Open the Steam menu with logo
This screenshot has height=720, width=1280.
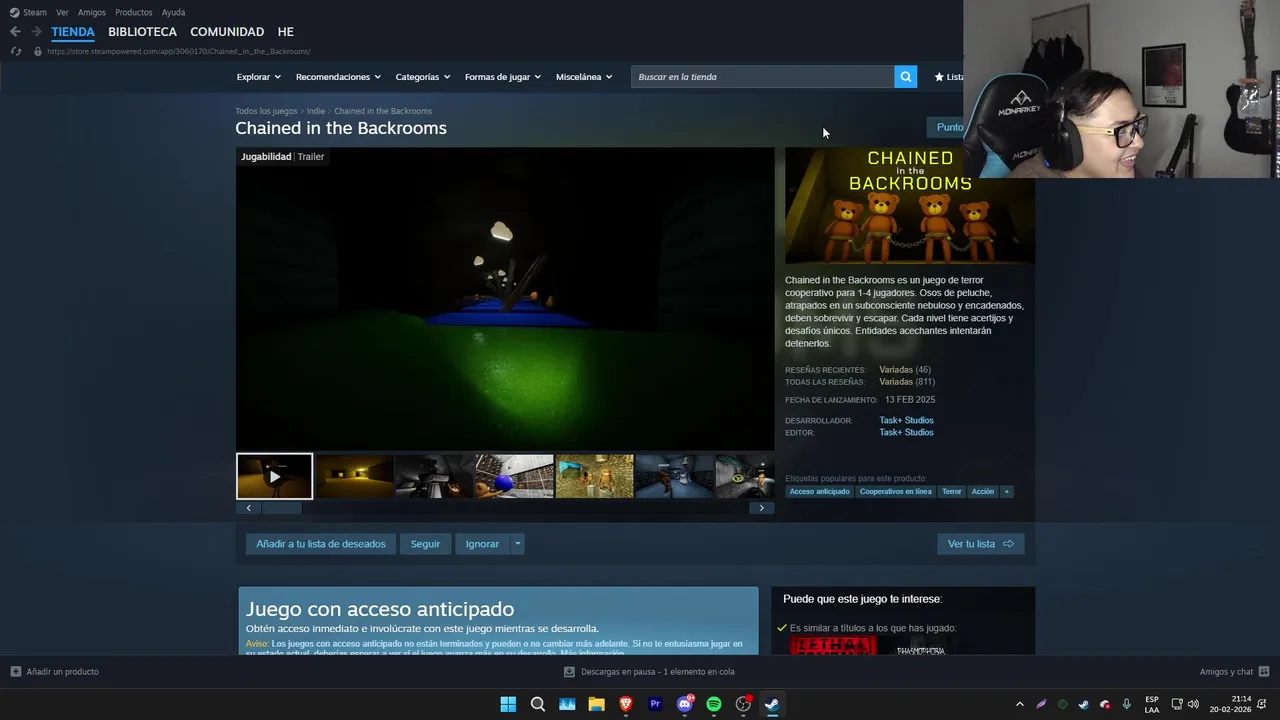(28, 12)
